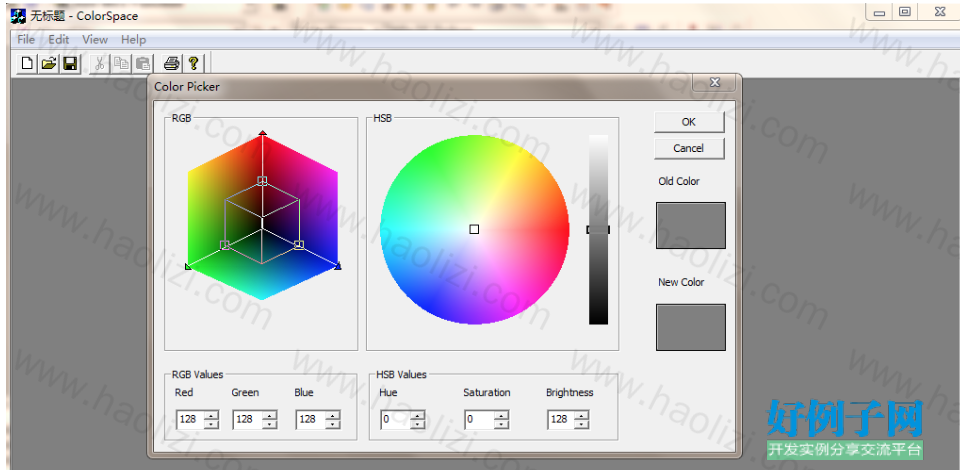
Task: Increase the Brightness value with up arrow
Action: click(x=582, y=415)
